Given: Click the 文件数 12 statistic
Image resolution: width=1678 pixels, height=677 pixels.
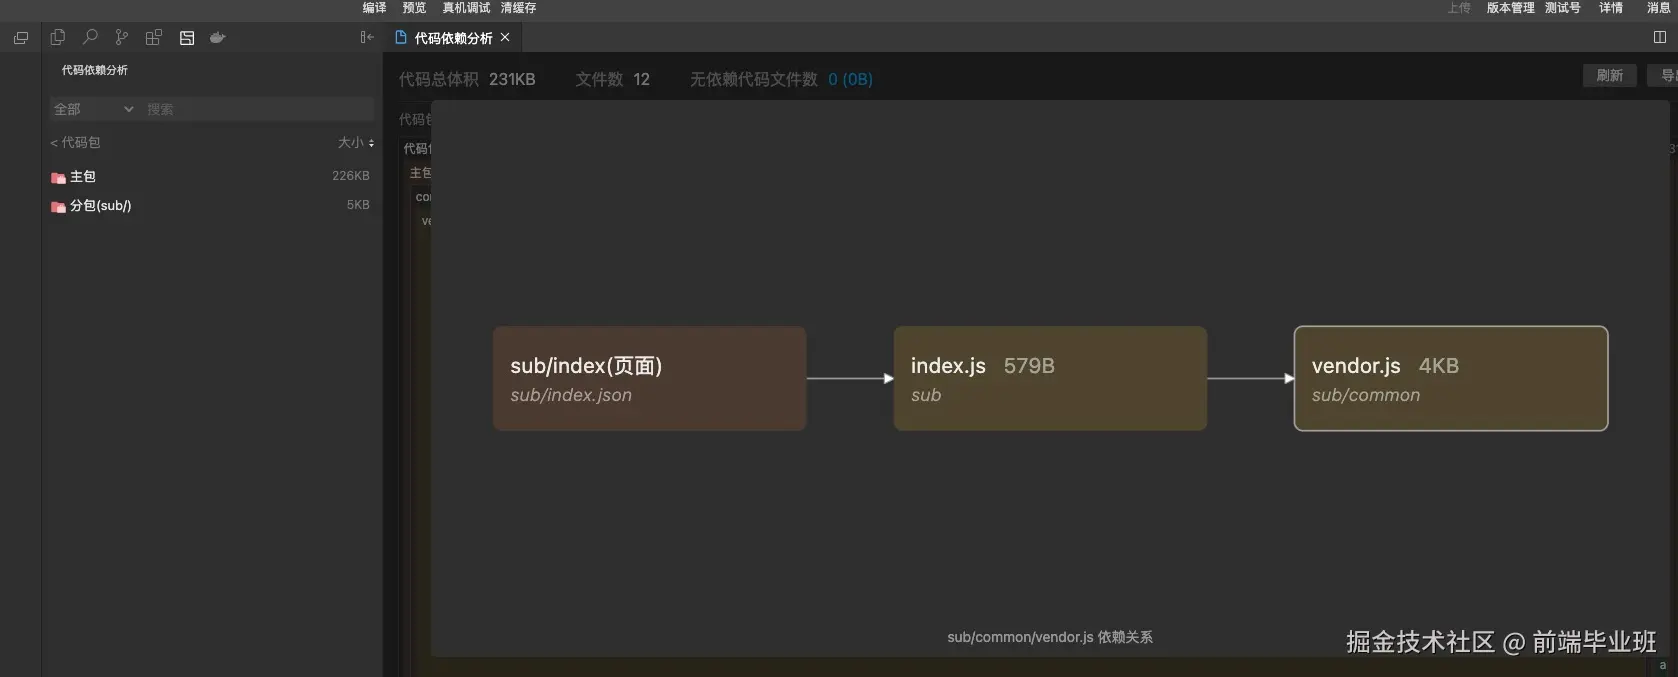Looking at the screenshot, I should point(612,79).
